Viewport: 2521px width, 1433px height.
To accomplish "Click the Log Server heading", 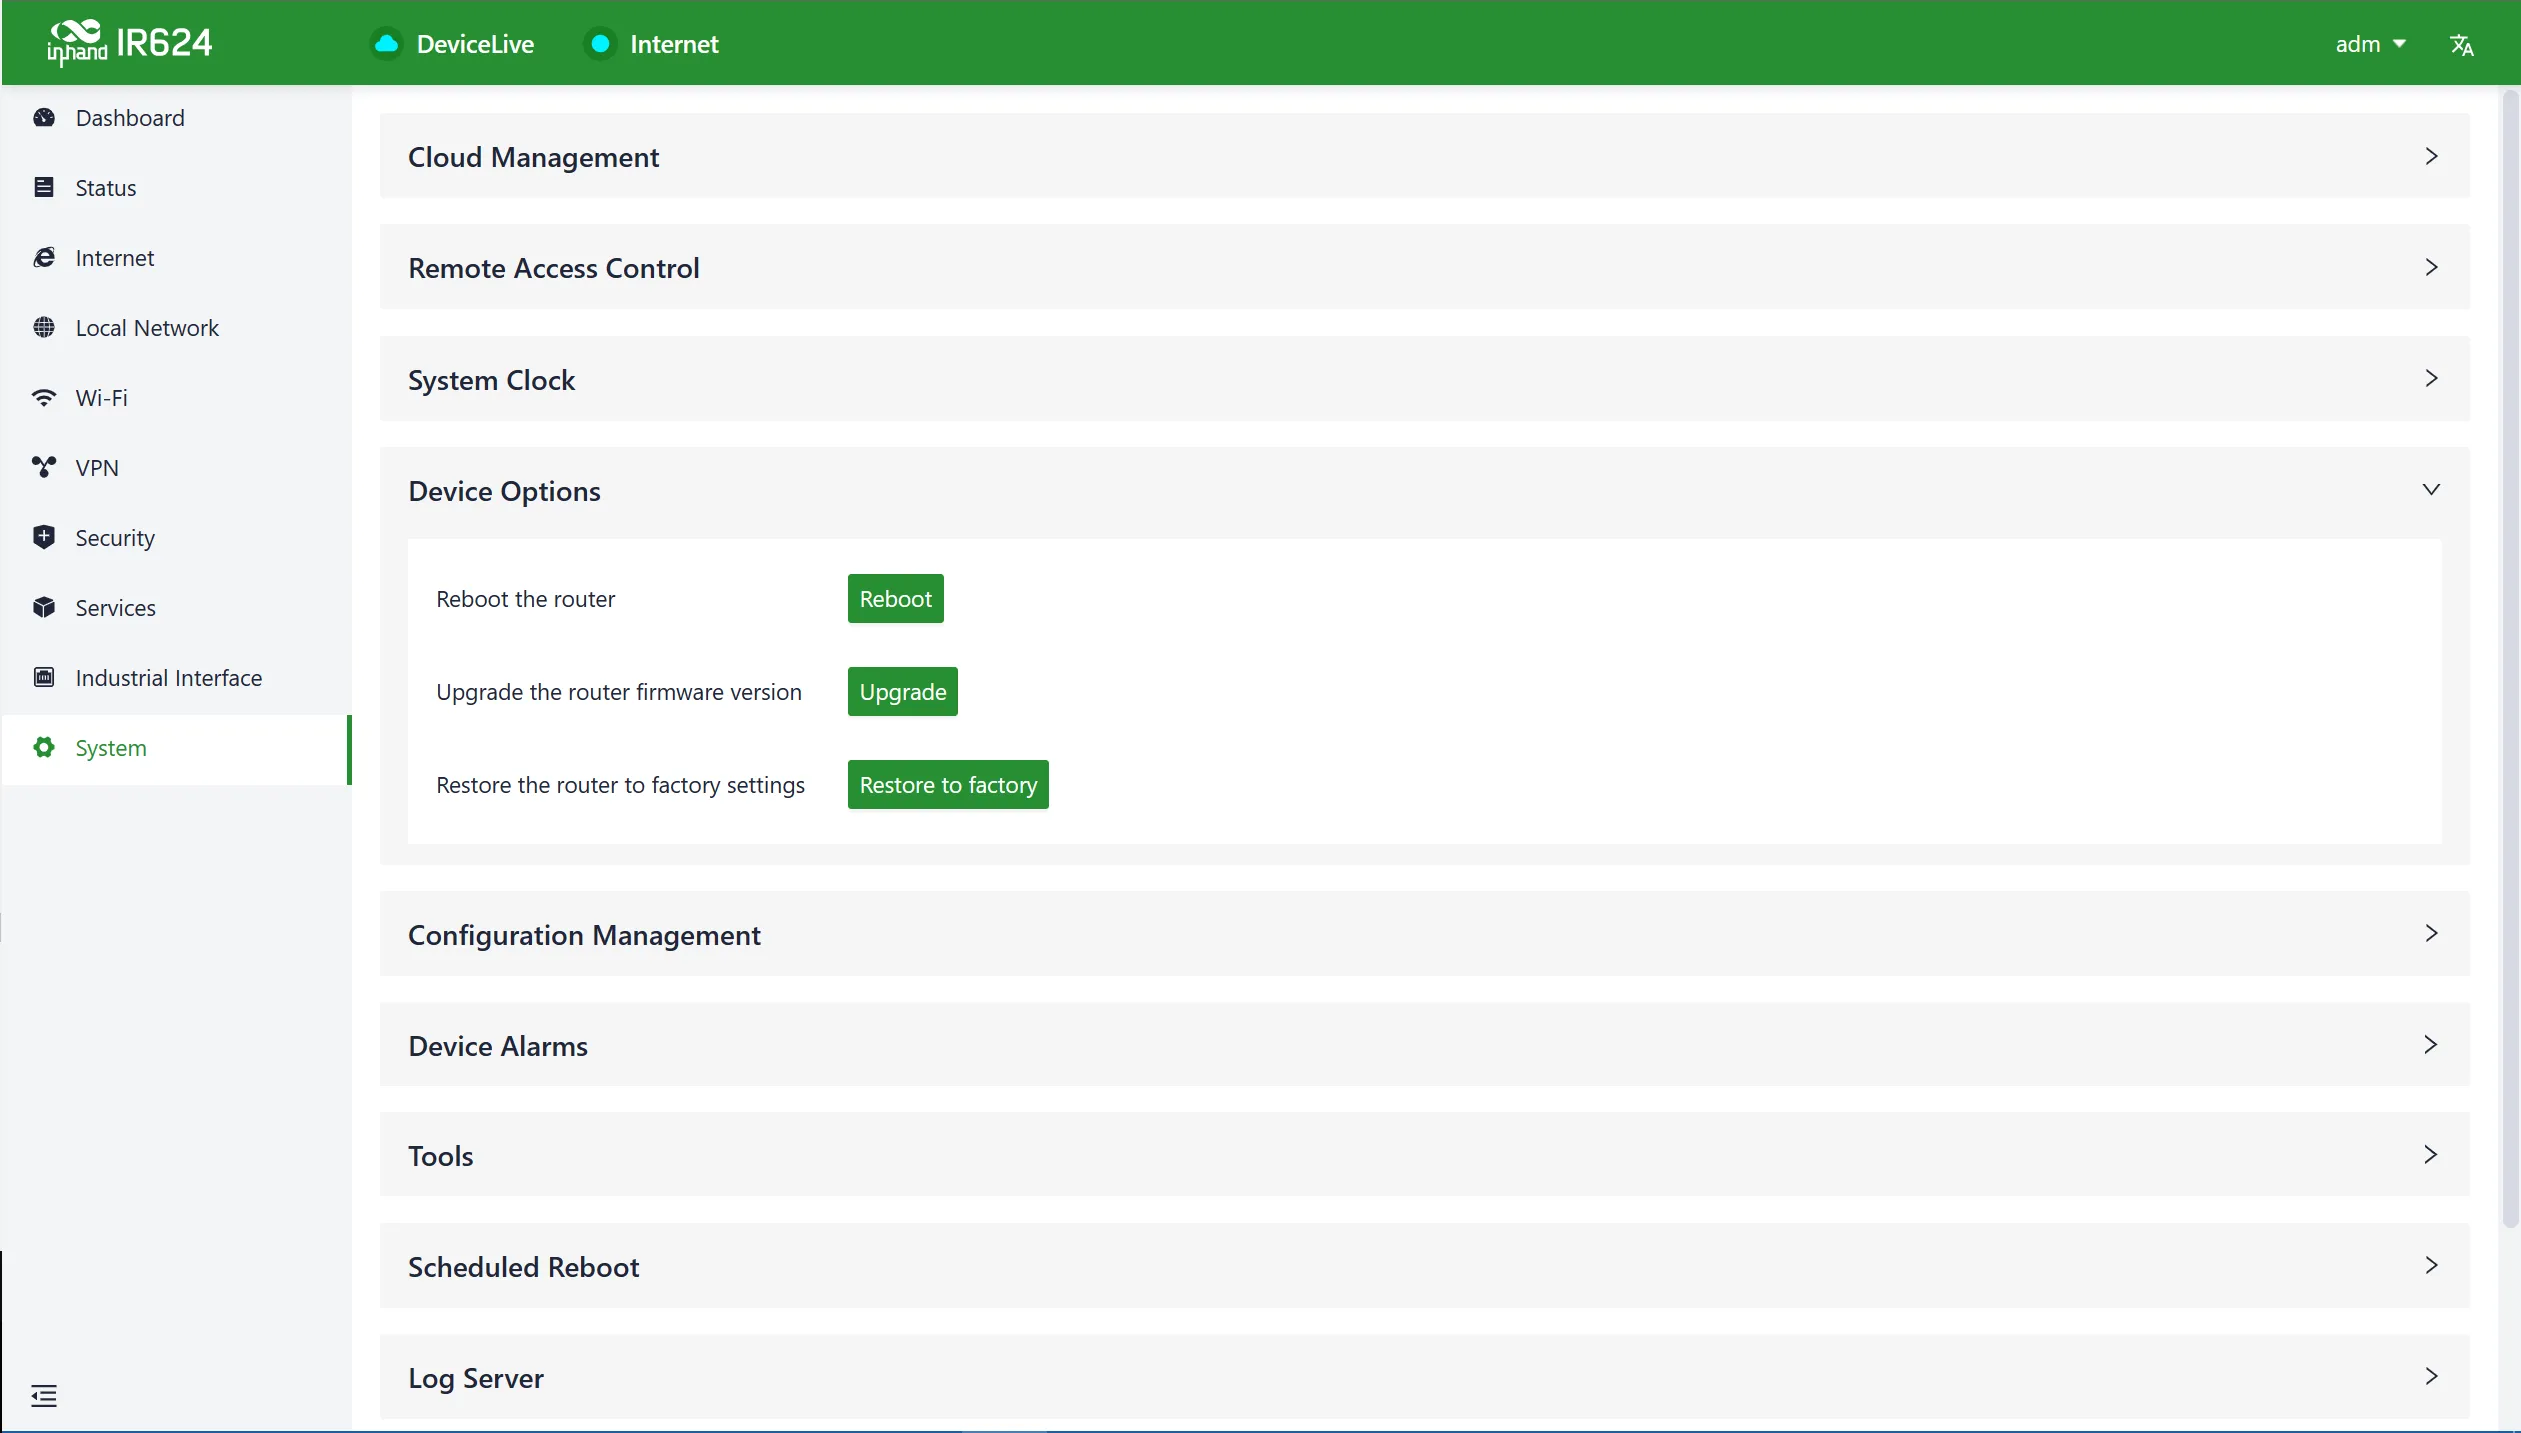I will click(x=476, y=1378).
